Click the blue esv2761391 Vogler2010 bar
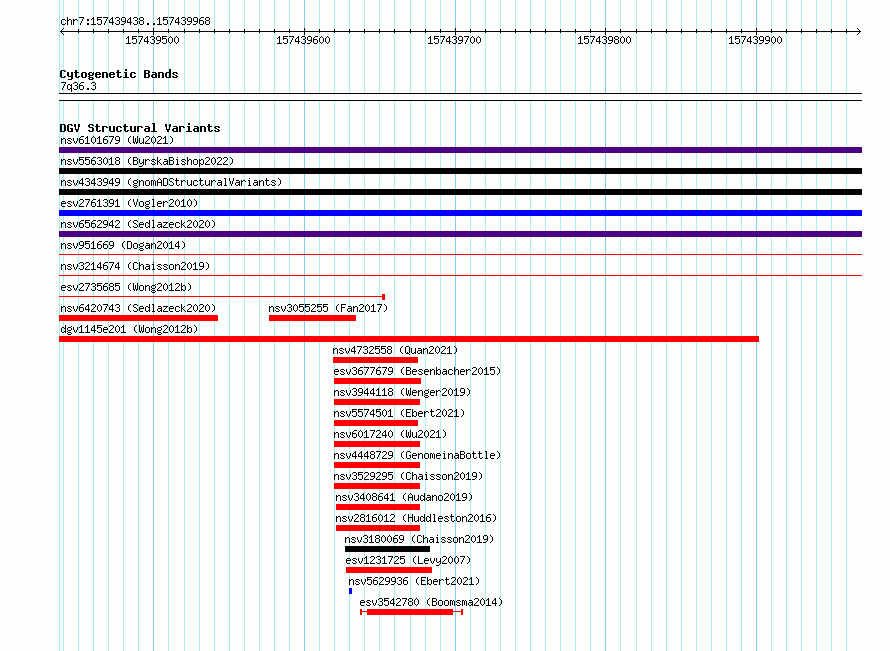 pos(460,213)
